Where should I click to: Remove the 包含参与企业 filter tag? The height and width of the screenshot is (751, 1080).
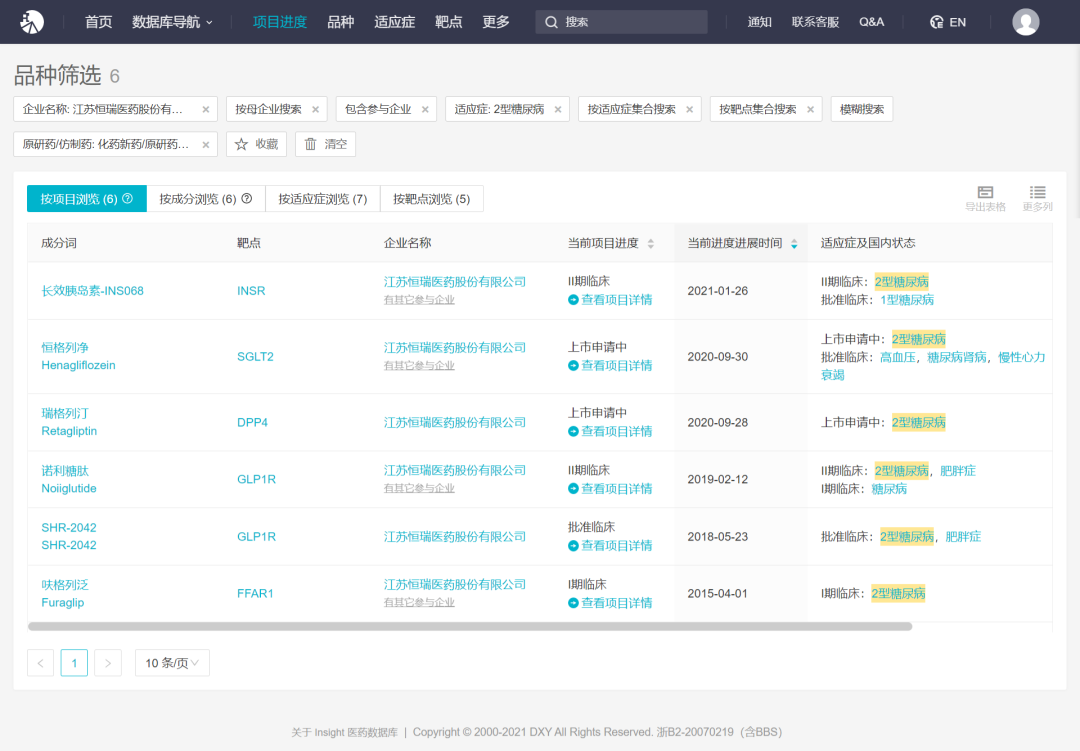click(425, 110)
